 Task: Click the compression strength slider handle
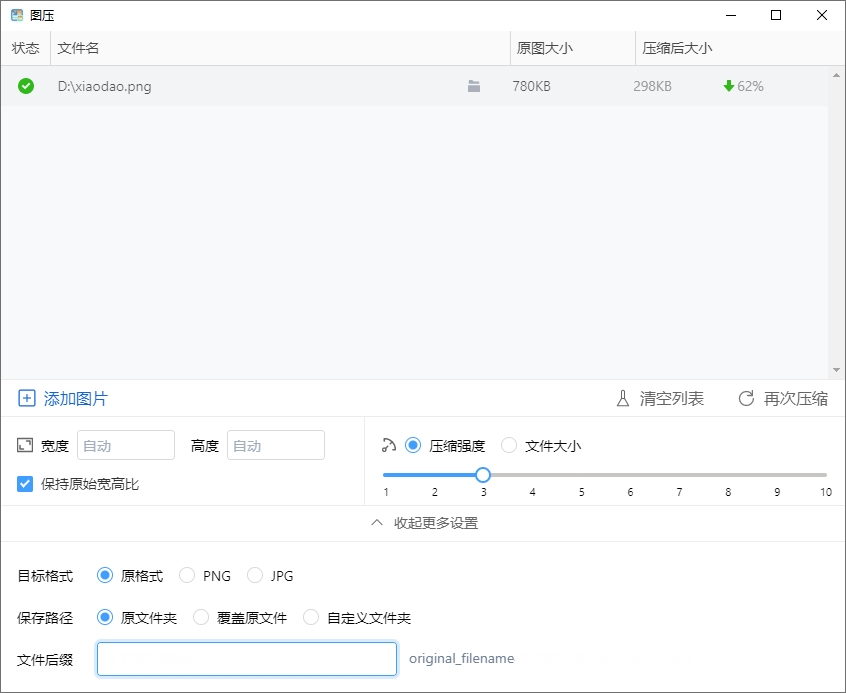coord(483,475)
